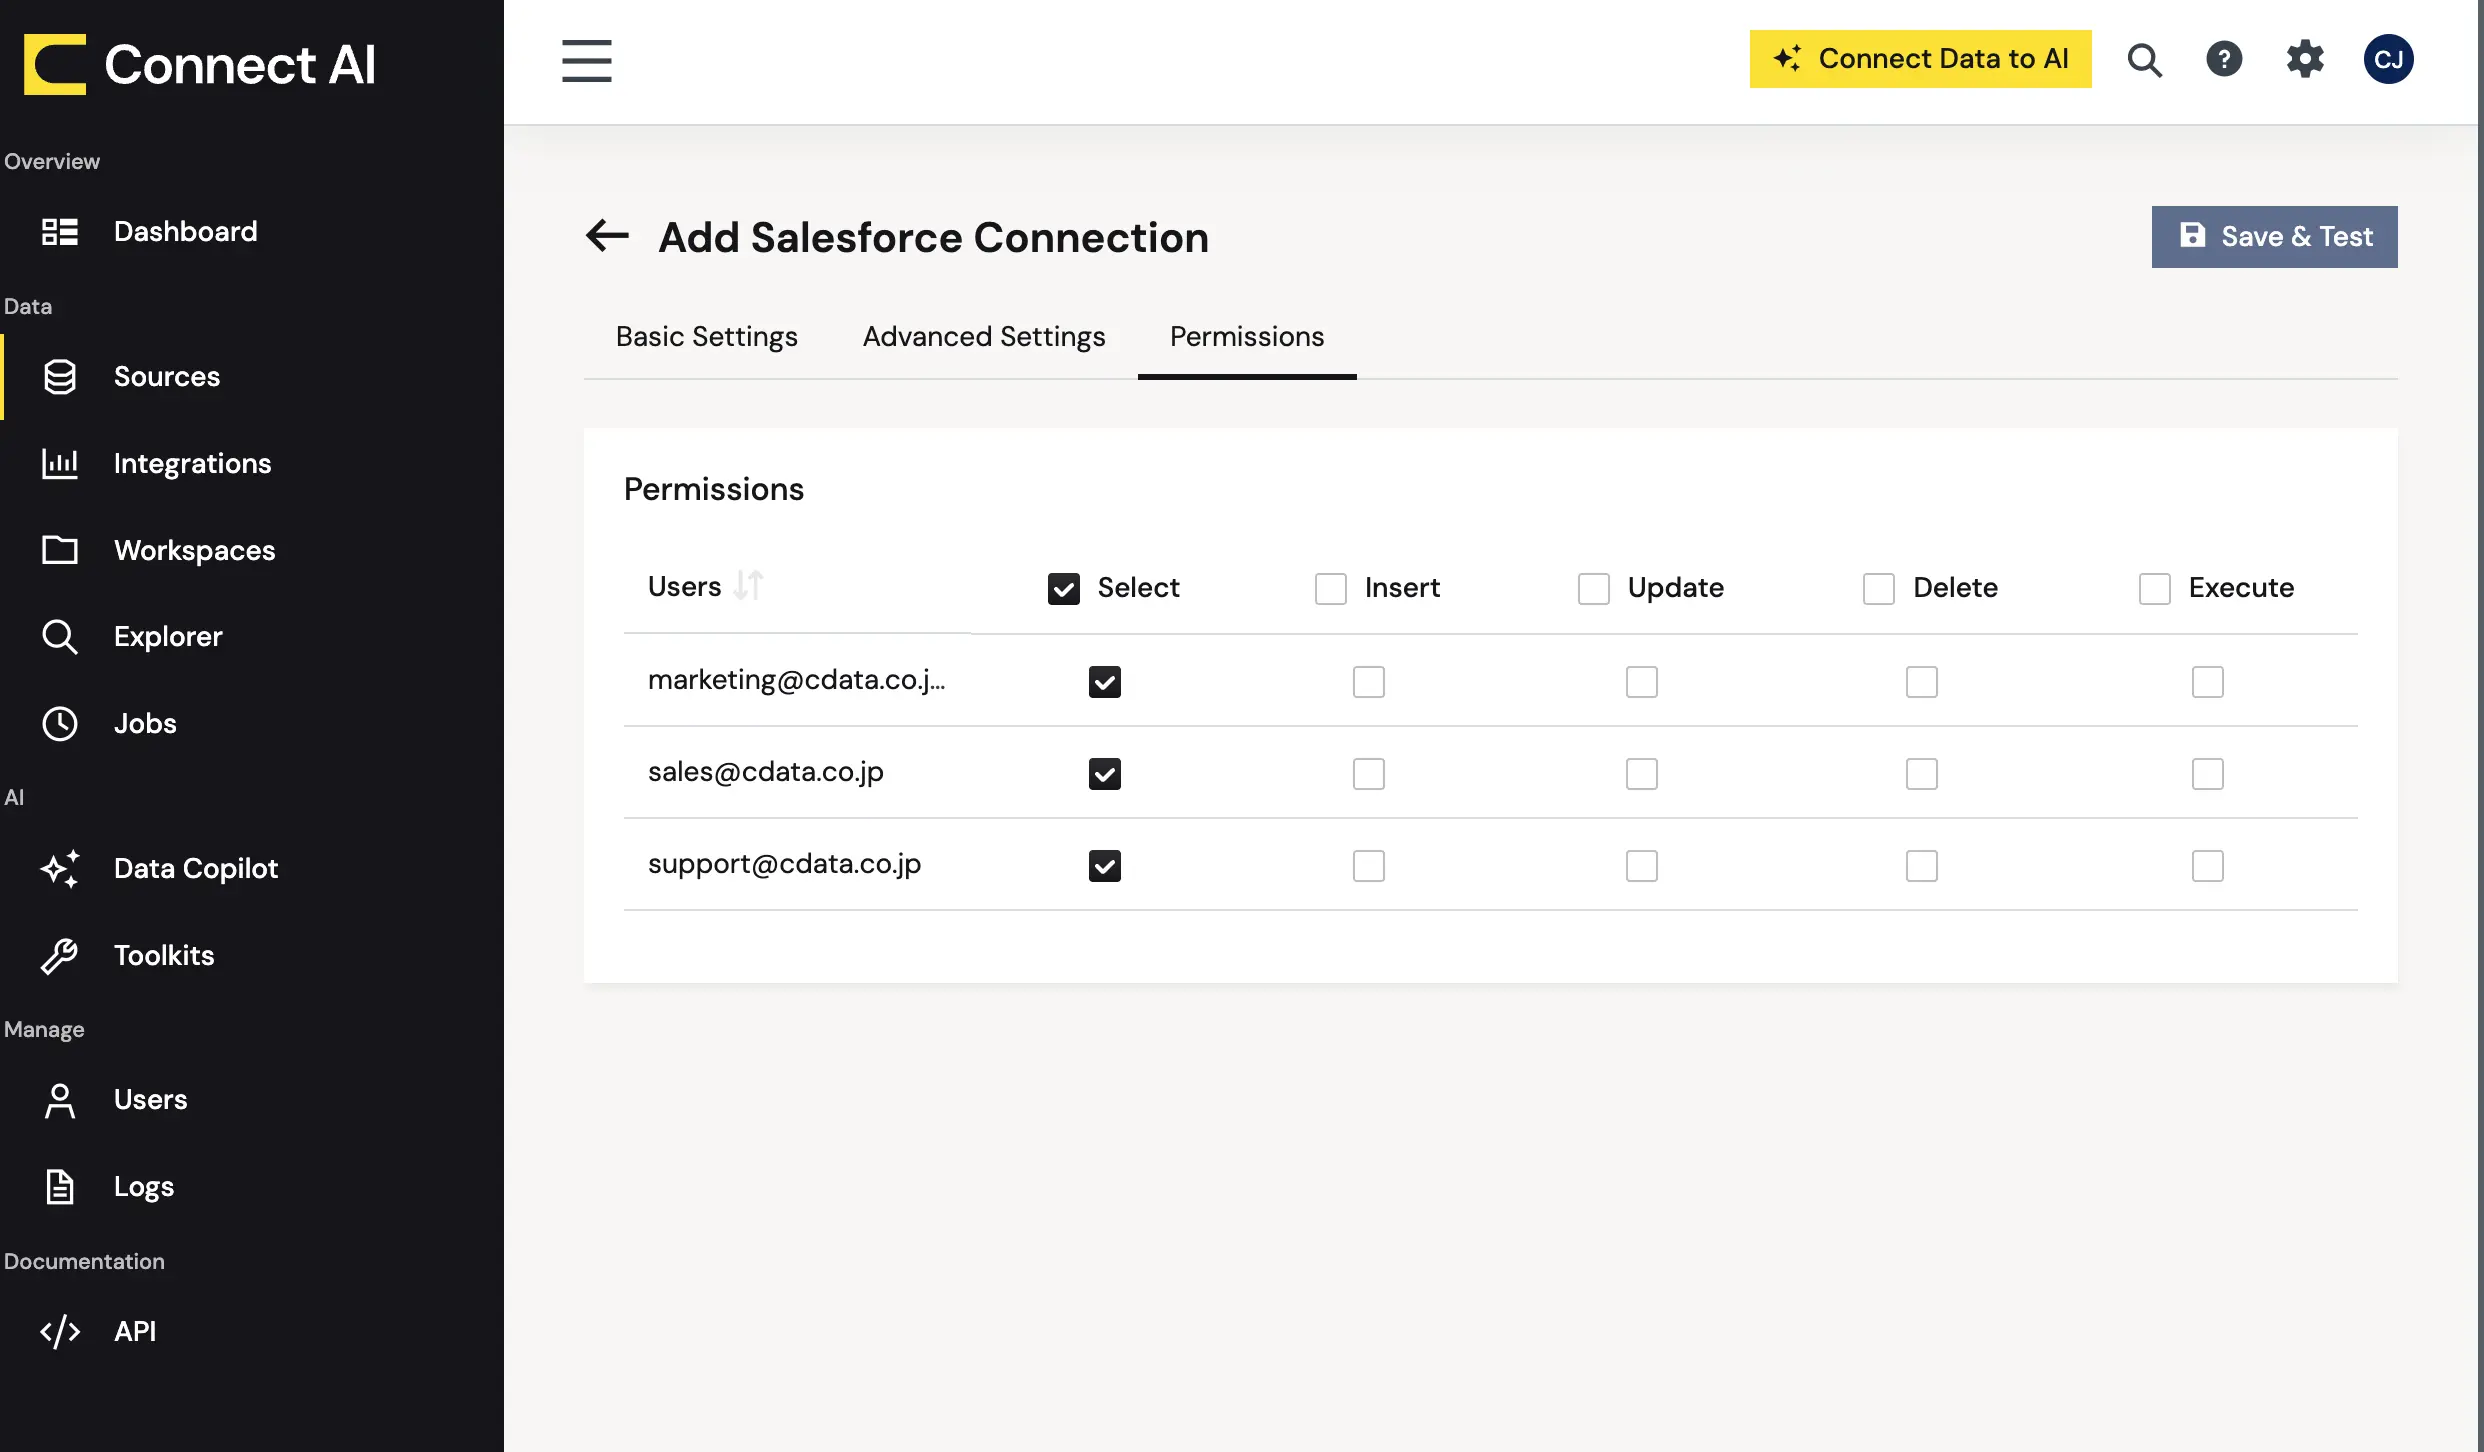The image size is (2484, 1452).
Task: Click the Add Salesforce Connection title
Action: [933, 237]
